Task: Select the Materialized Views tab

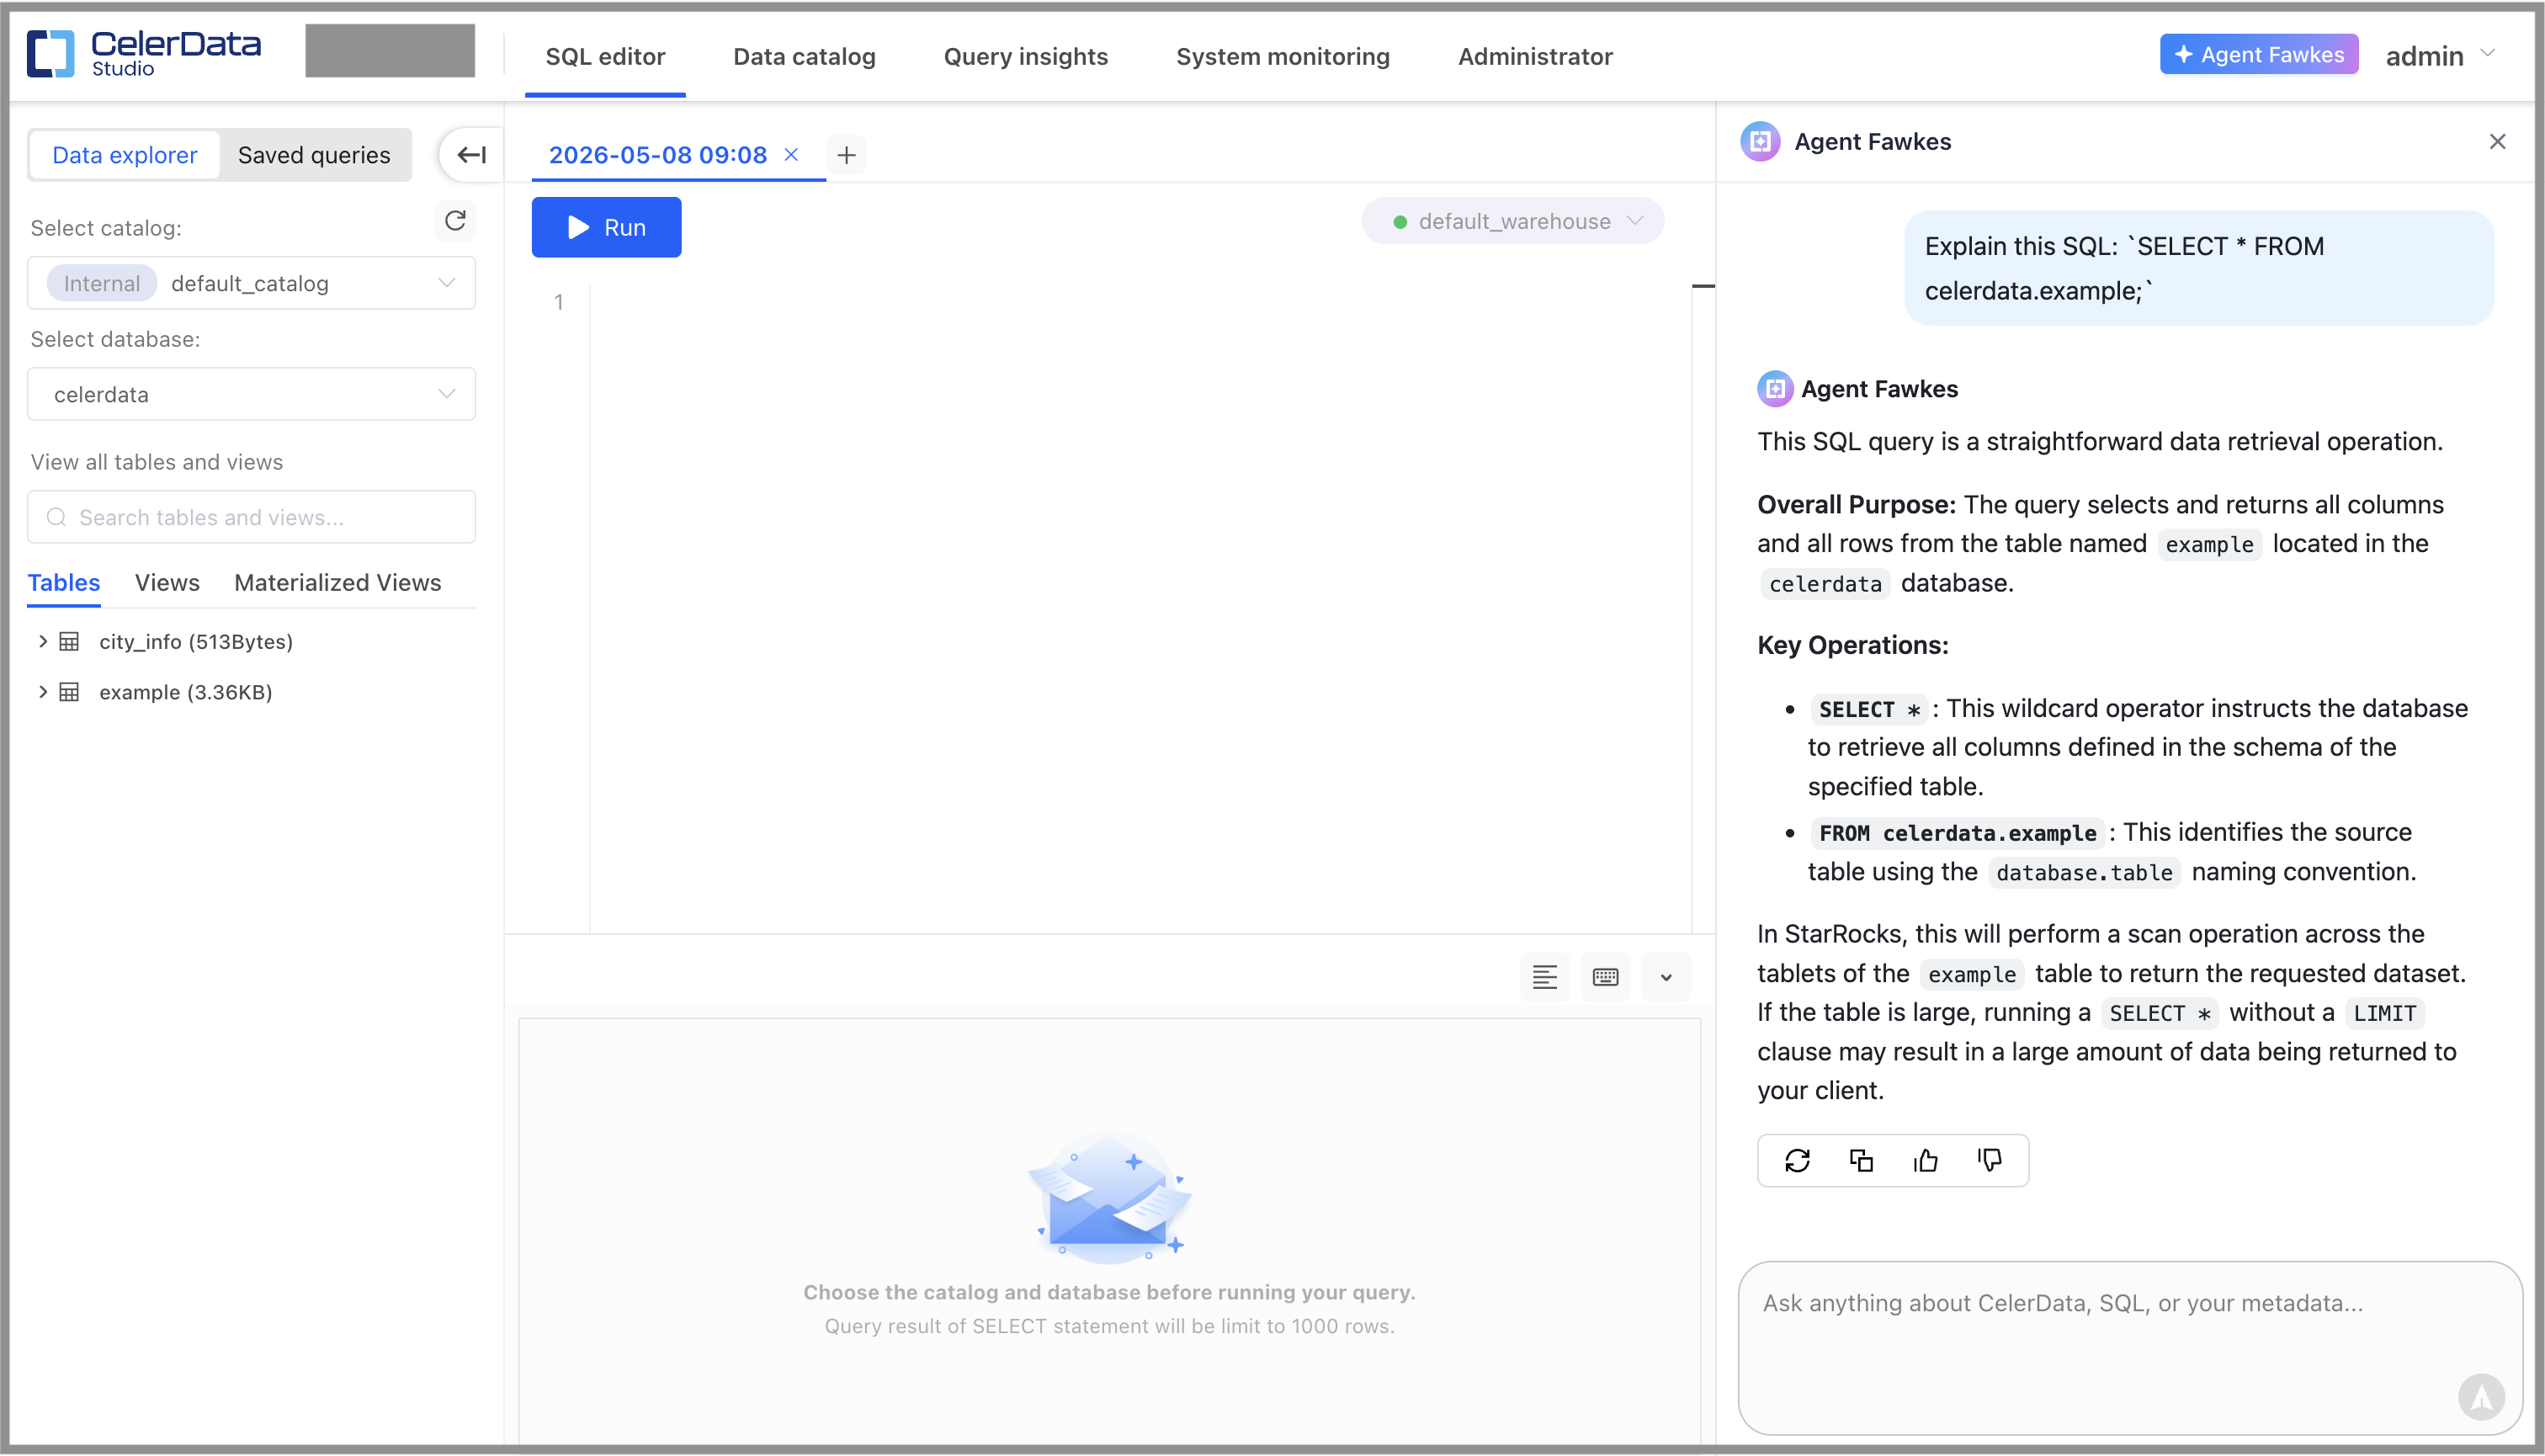Action: coord(338,583)
